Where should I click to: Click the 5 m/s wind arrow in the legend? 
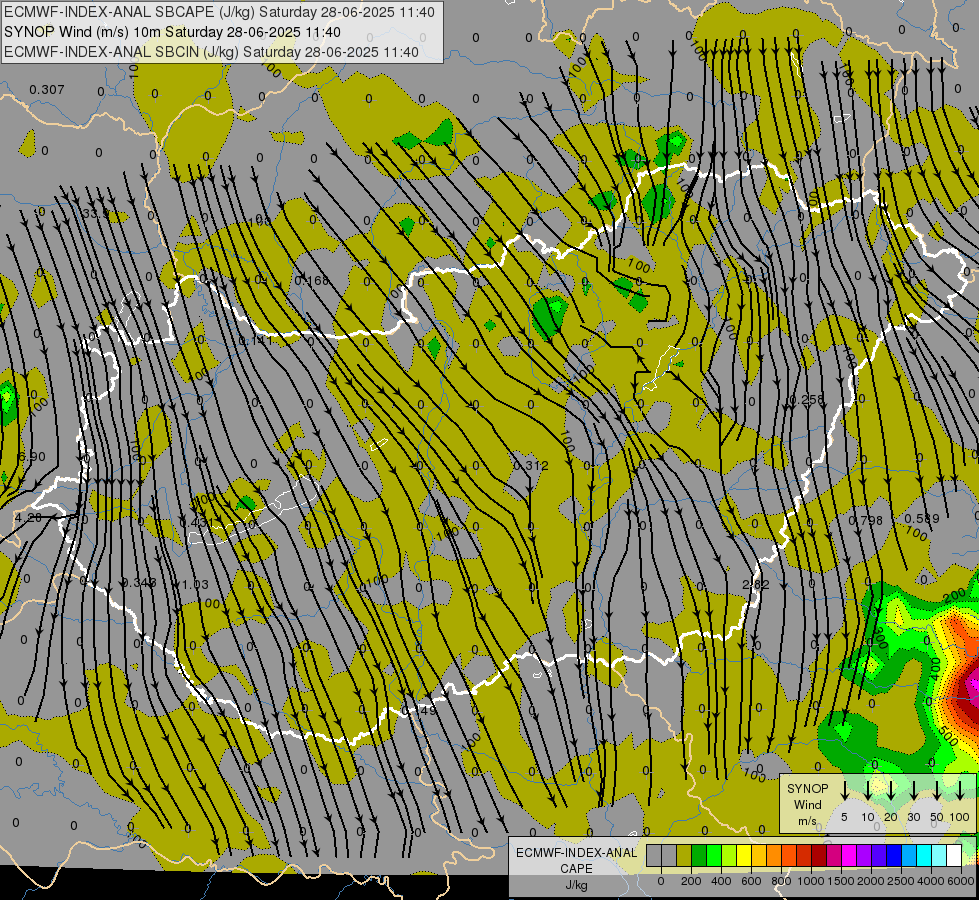[845, 791]
